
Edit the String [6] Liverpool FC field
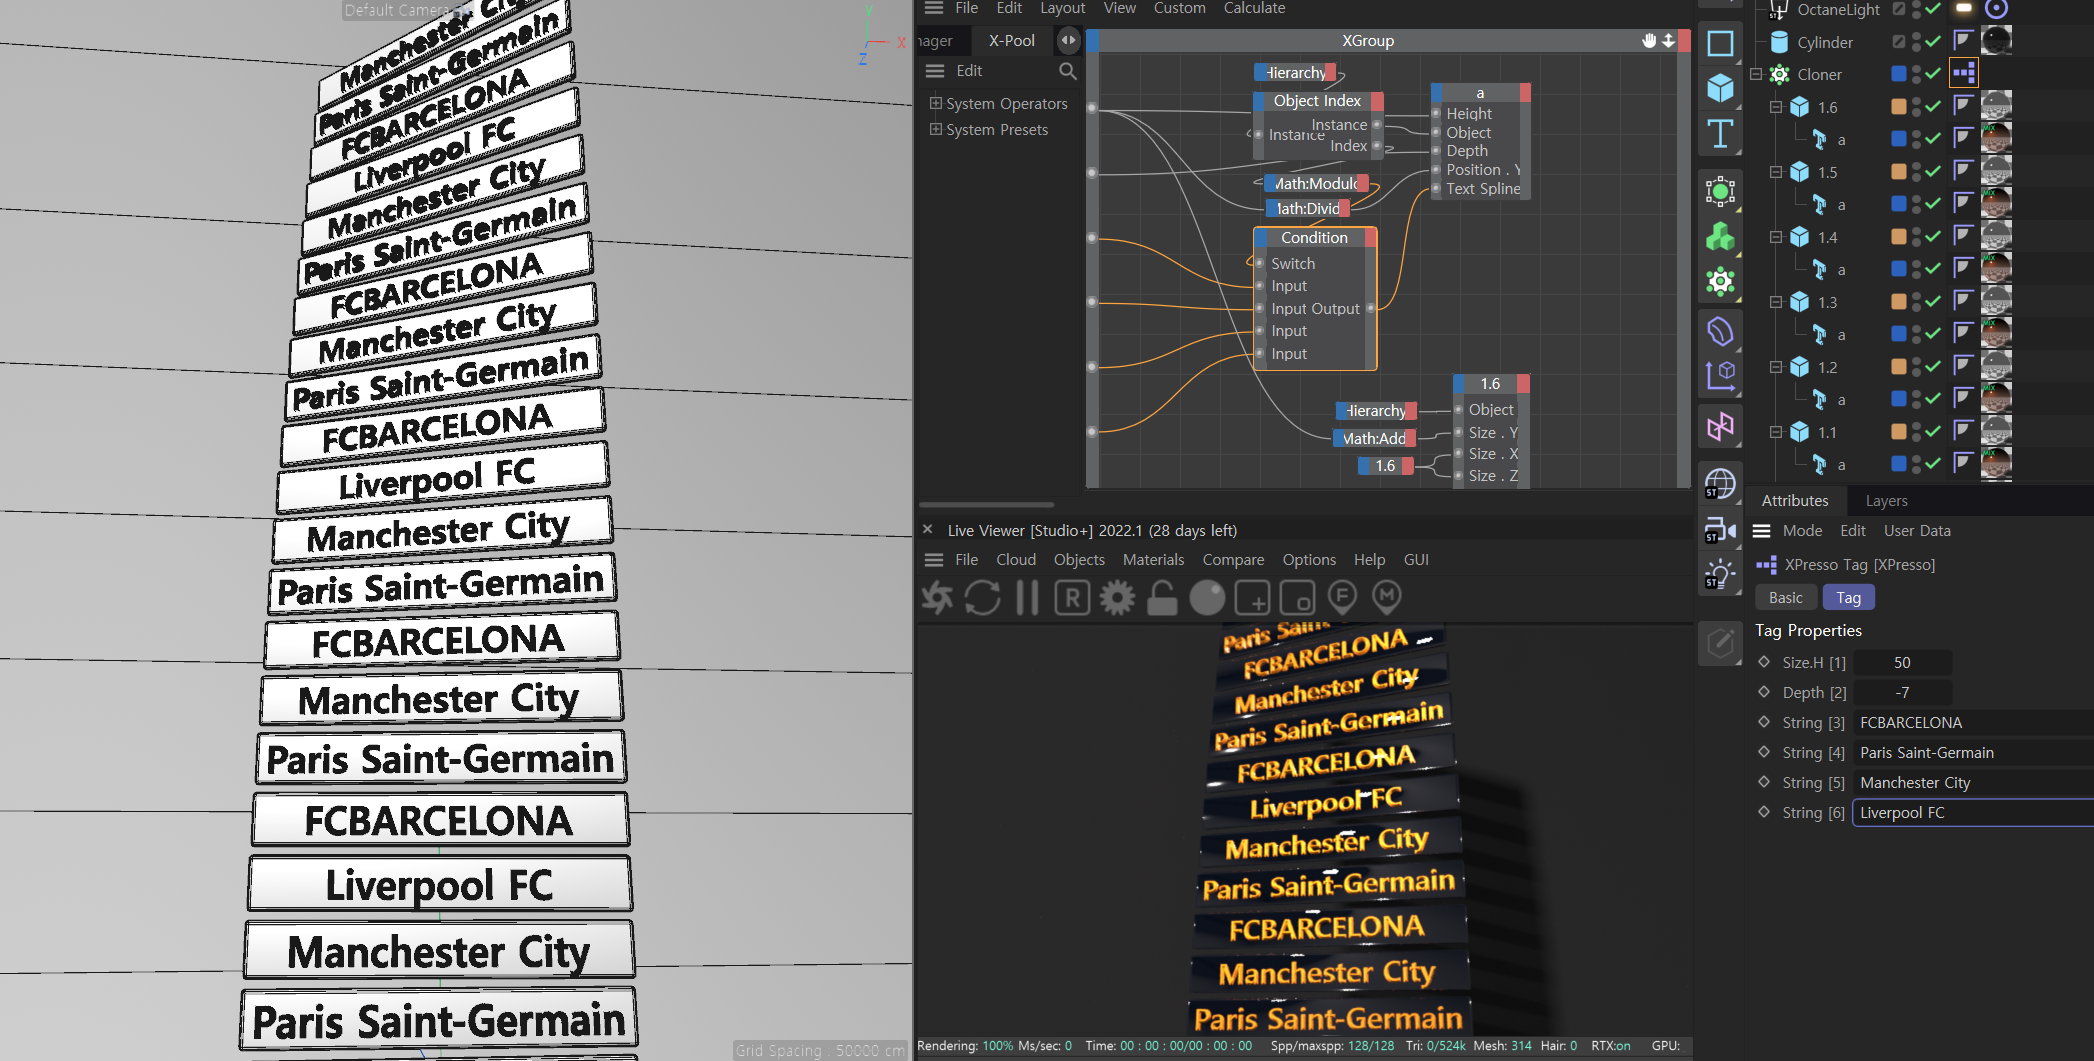1972,813
